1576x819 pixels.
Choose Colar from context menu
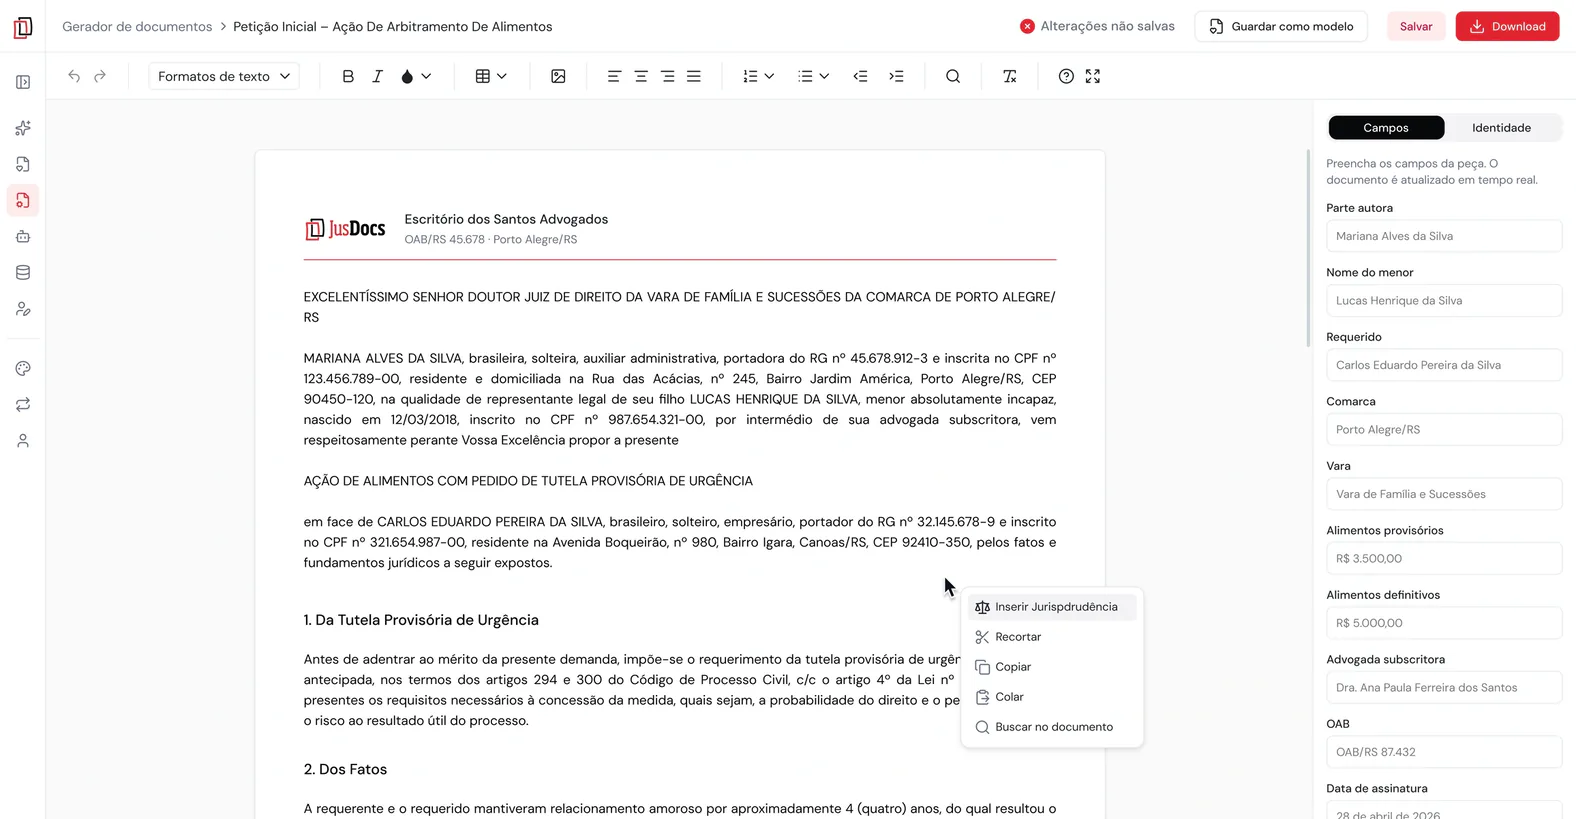pyautogui.click(x=1052, y=697)
